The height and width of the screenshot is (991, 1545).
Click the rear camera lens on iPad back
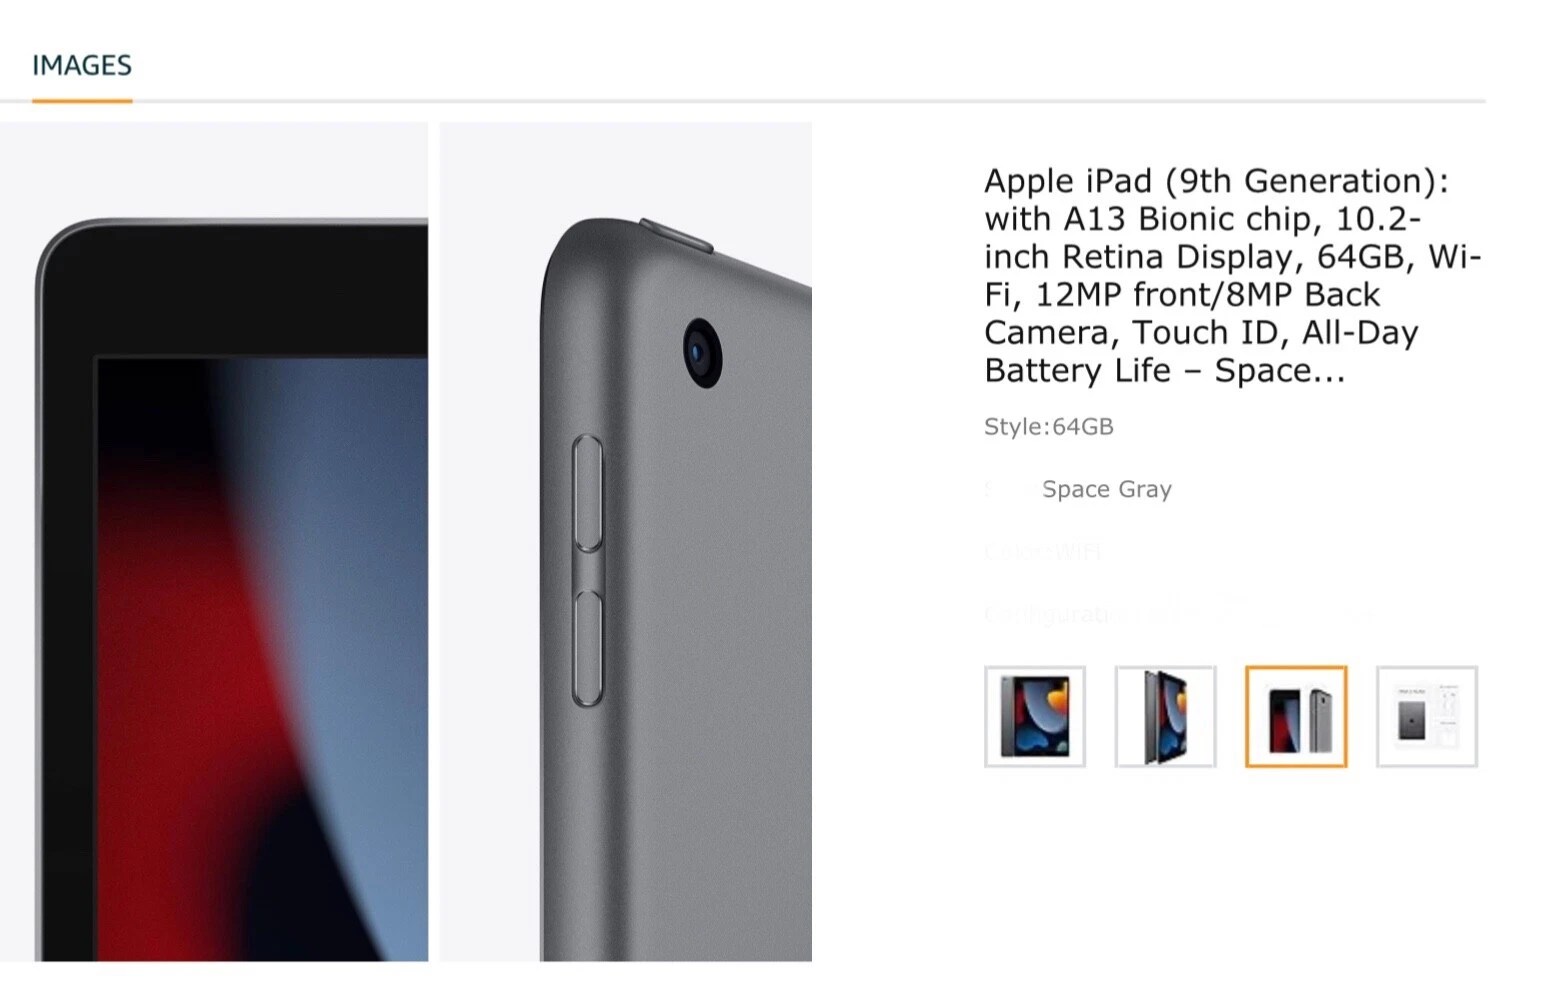[703, 353]
